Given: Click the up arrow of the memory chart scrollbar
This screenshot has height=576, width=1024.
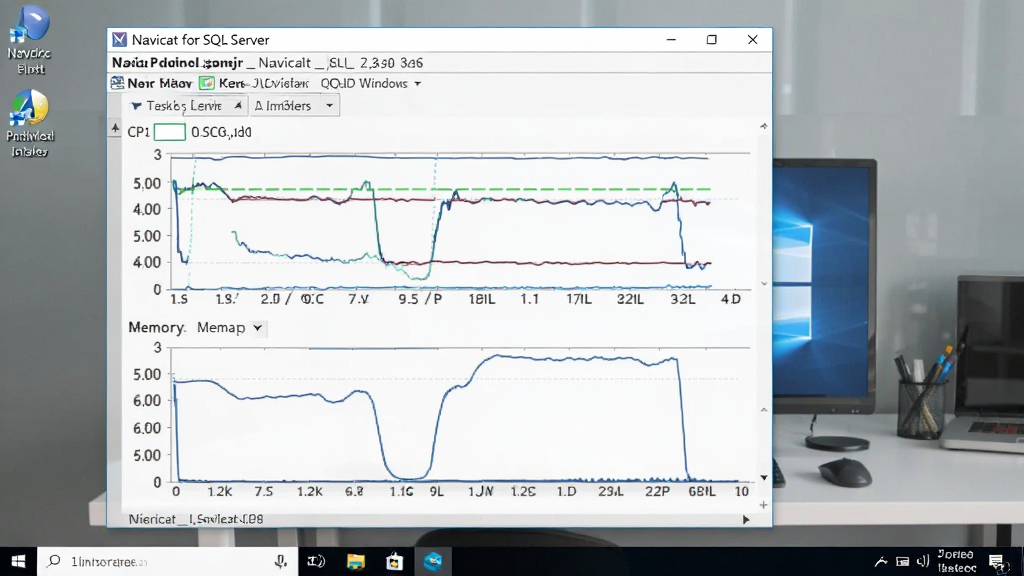Looking at the screenshot, I should point(764,410).
